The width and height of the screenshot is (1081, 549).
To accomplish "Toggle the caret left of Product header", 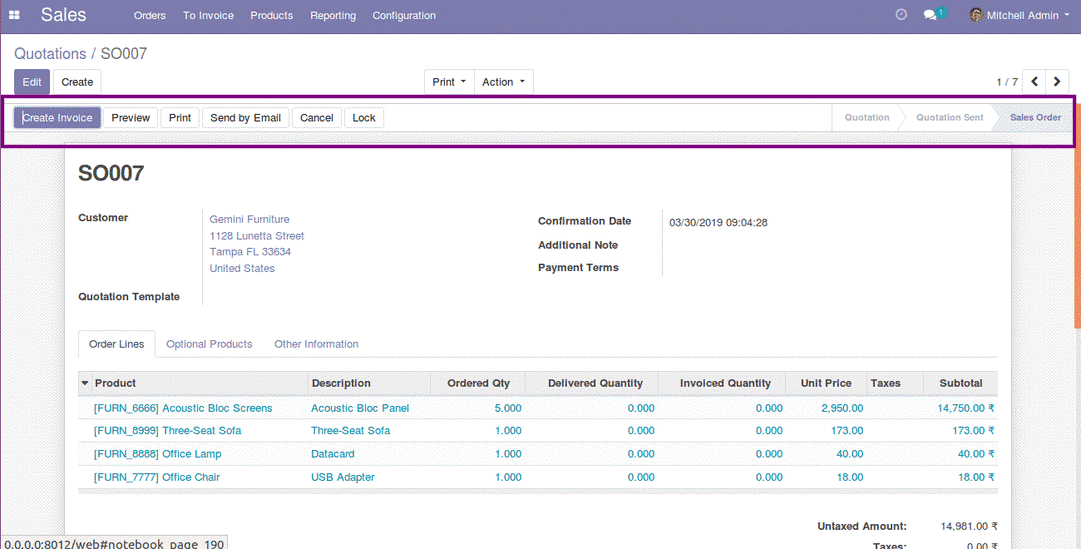I will [x=85, y=383].
